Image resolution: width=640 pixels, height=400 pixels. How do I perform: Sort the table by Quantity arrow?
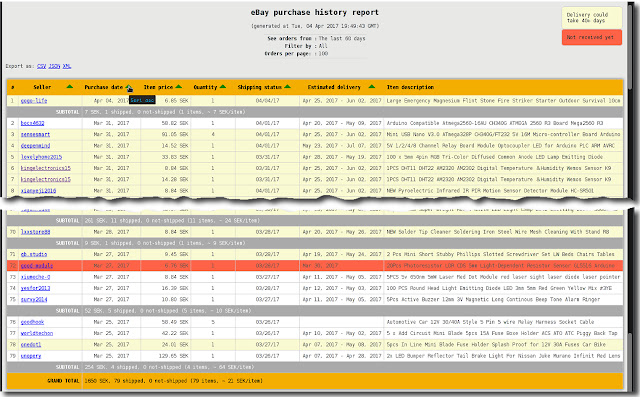[x=224, y=87]
